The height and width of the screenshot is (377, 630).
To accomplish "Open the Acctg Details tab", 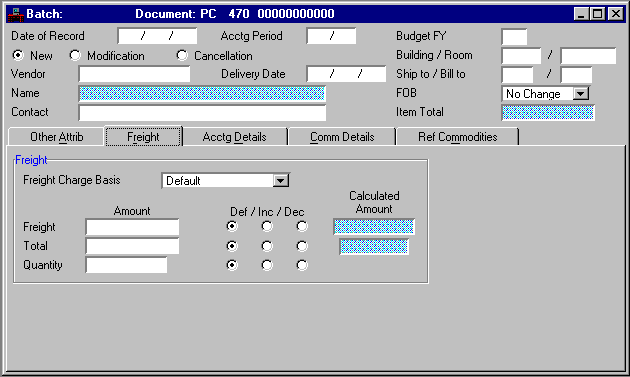I will click(x=235, y=137).
